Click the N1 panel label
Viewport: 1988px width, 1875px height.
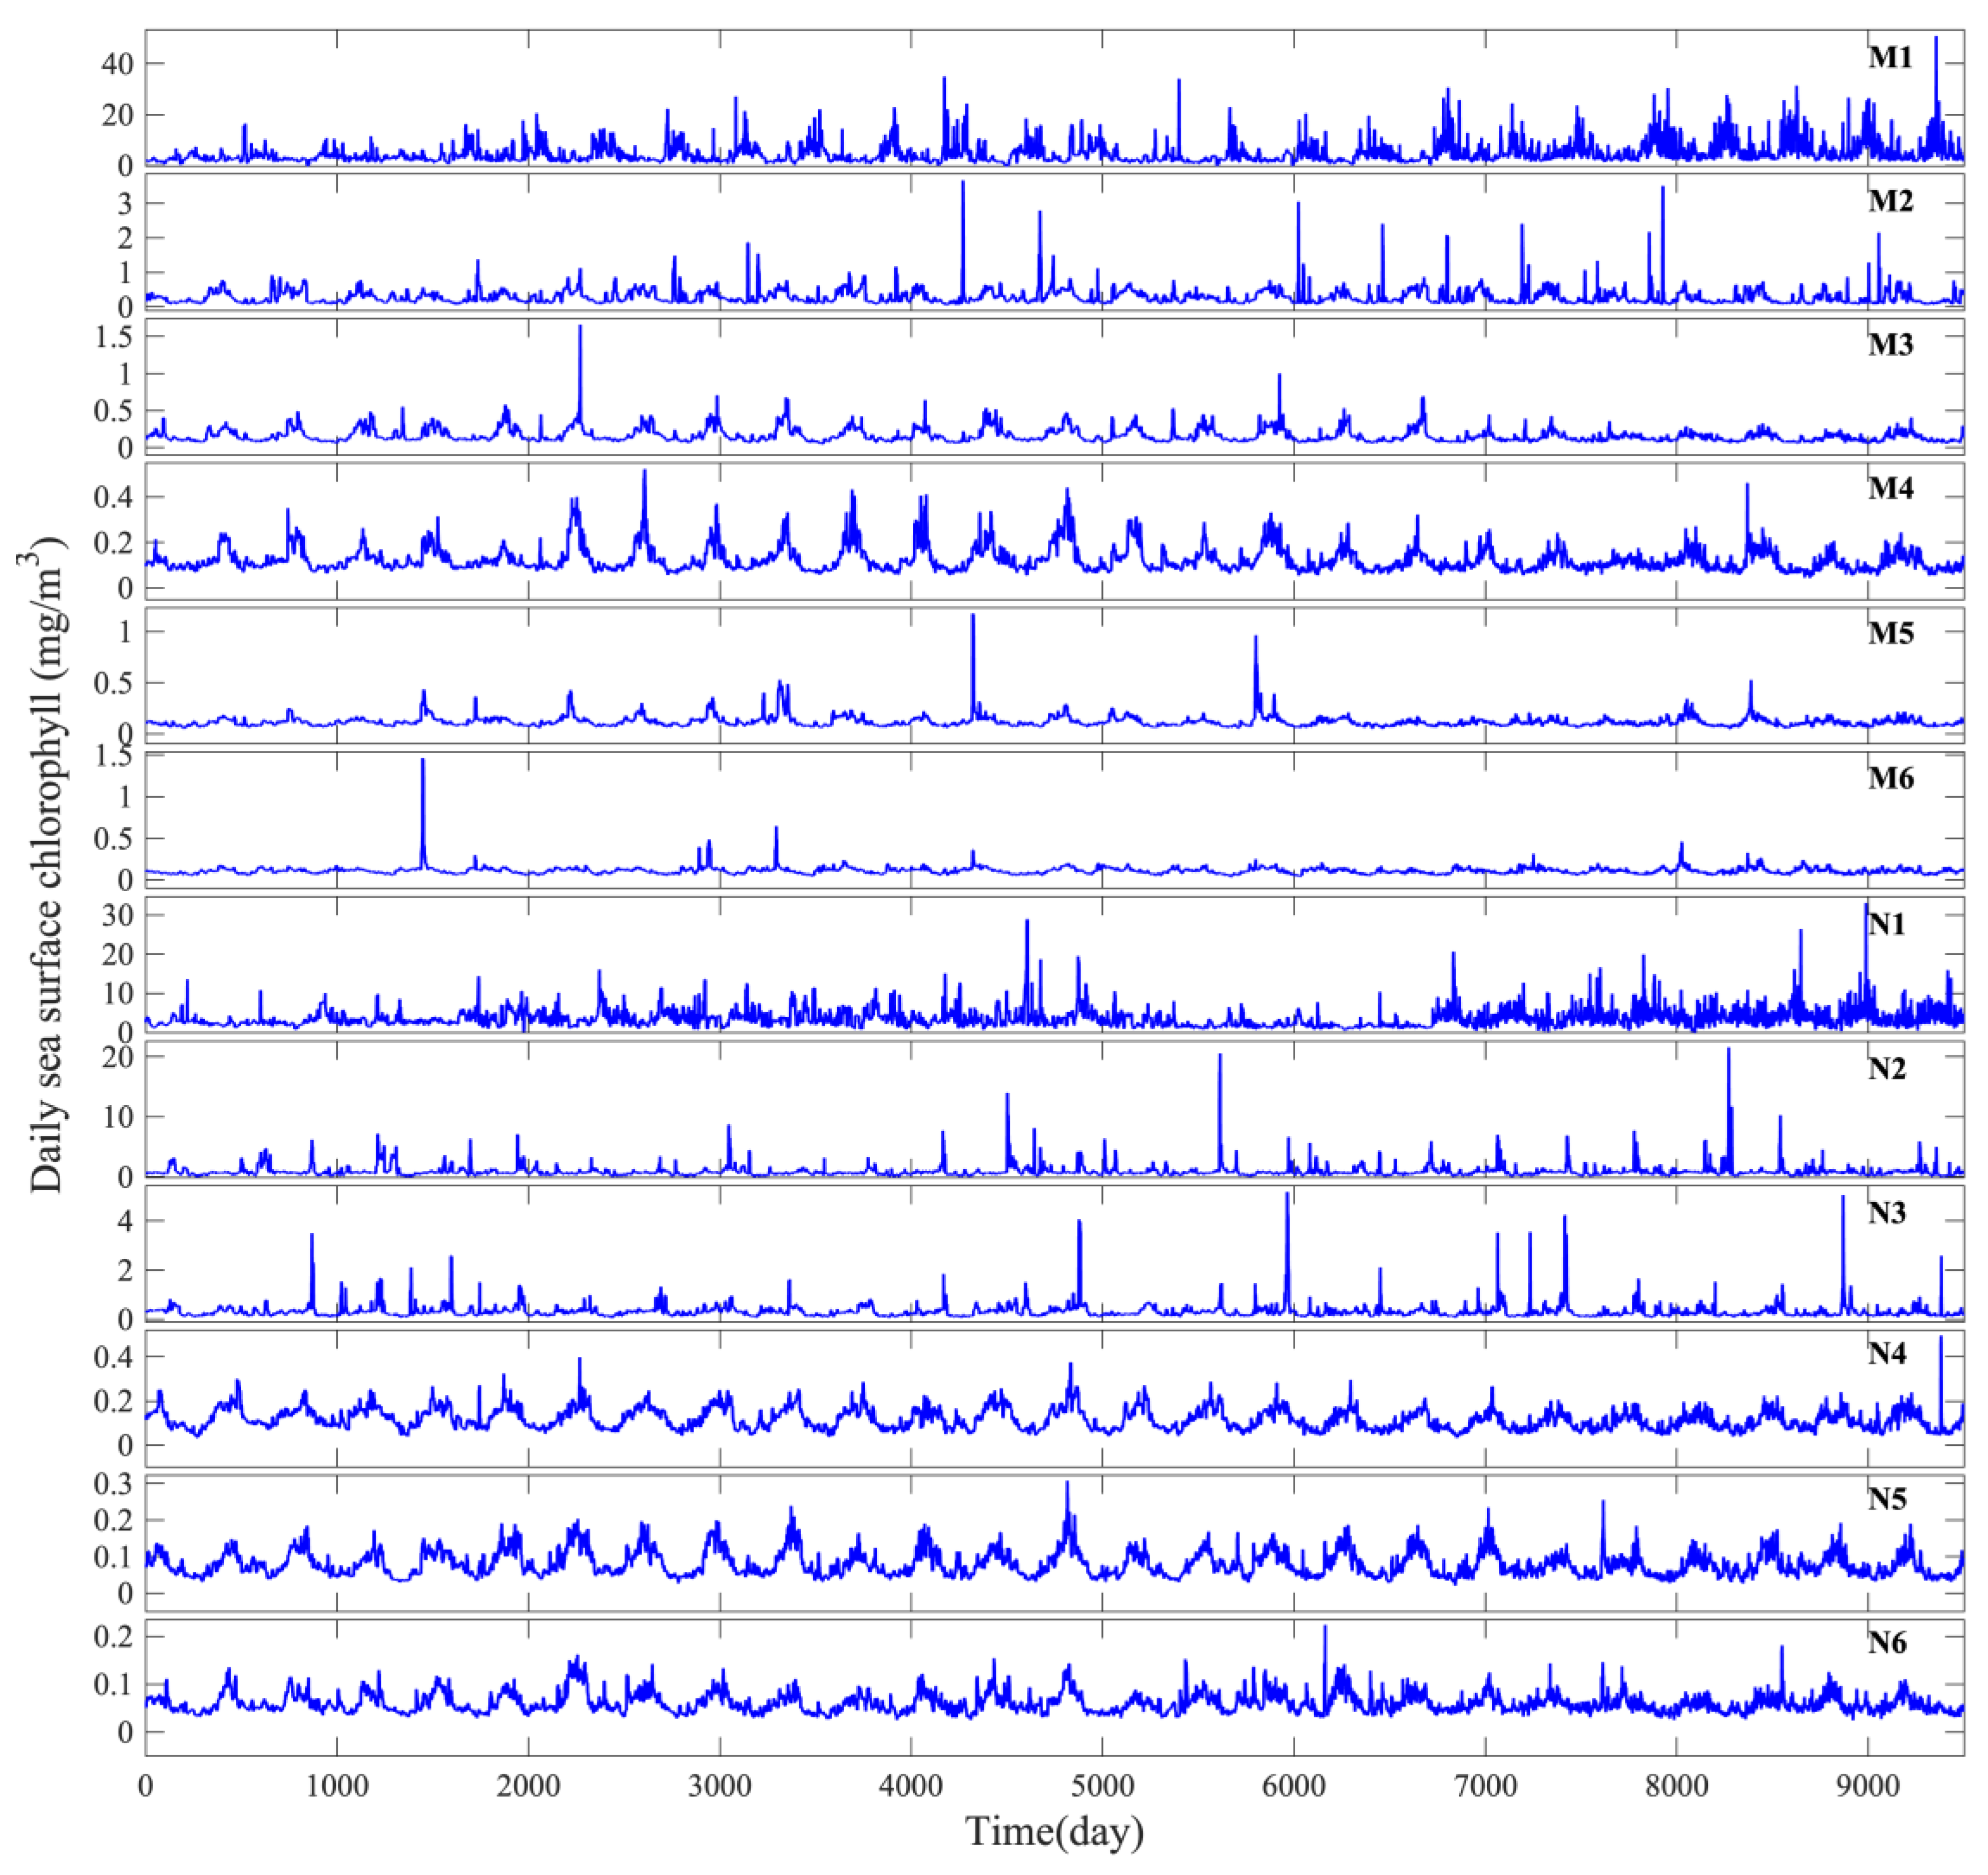tap(1886, 924)
